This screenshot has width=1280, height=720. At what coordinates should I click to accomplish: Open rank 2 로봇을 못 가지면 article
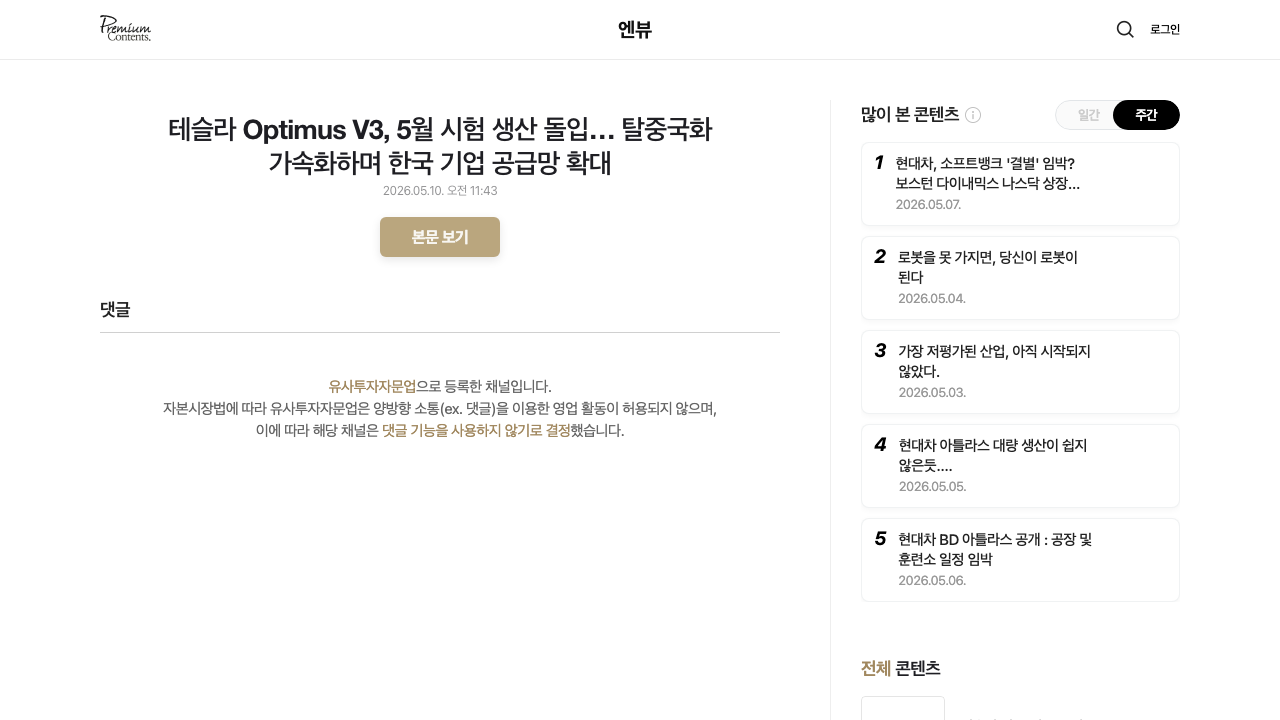point(1020,278)
